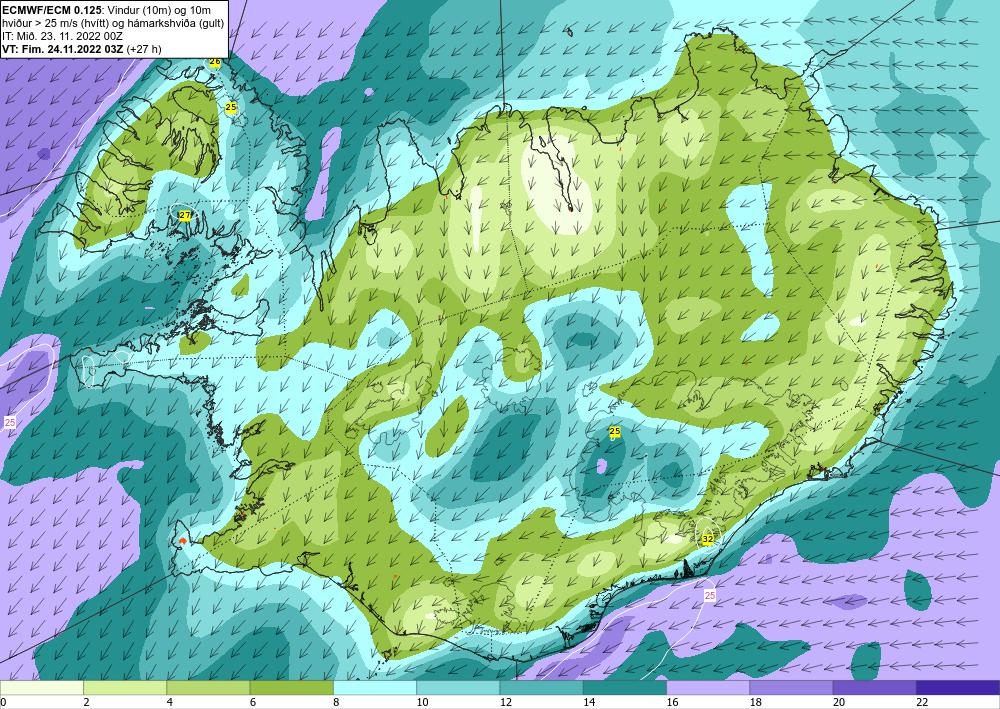Pick the 2–4 m/s light green swatch

pyautogui.click(x=125, y=688)
